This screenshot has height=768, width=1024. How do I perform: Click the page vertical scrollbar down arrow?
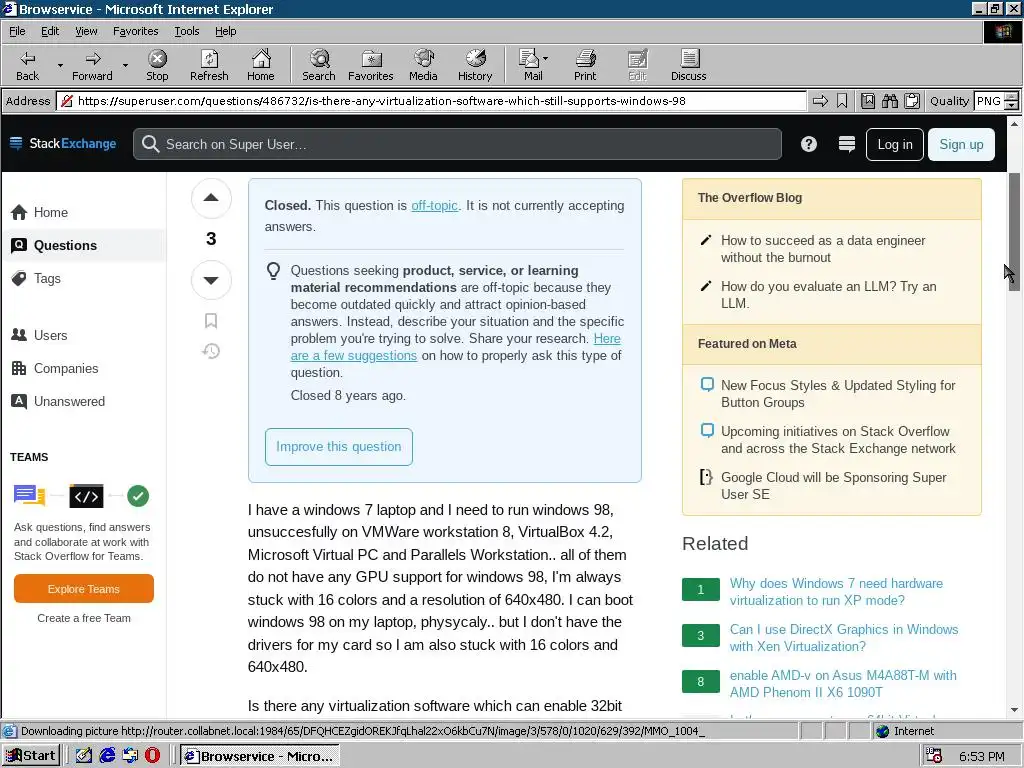[x=1014, y=710]
